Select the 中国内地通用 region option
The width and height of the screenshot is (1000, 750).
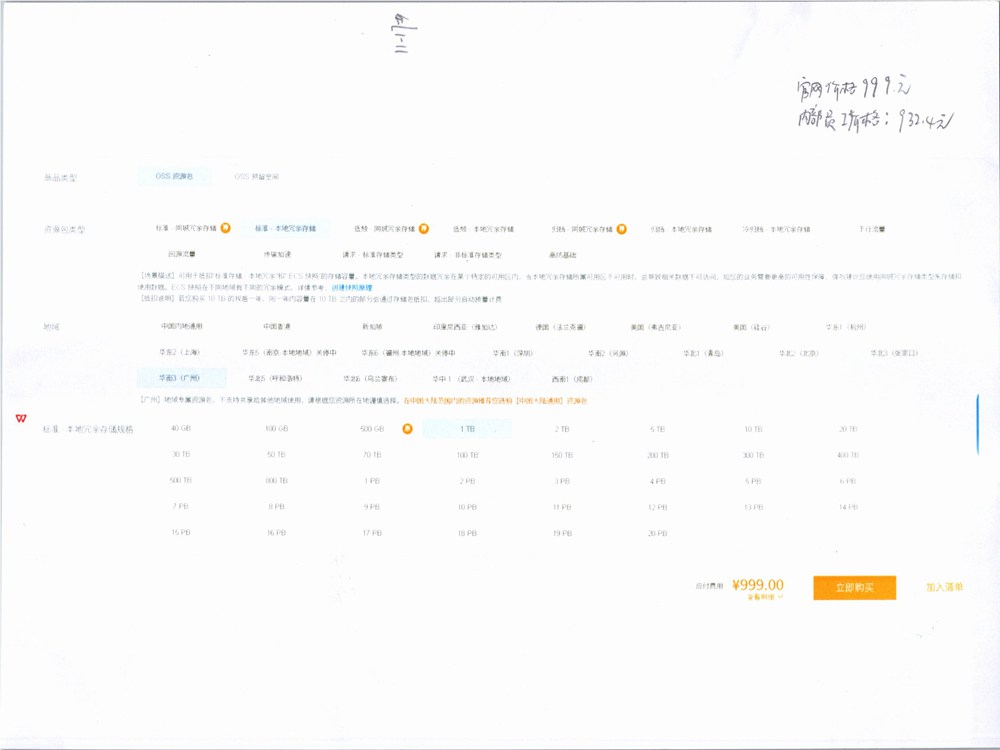pyautogui.click(x=182, y=327)
